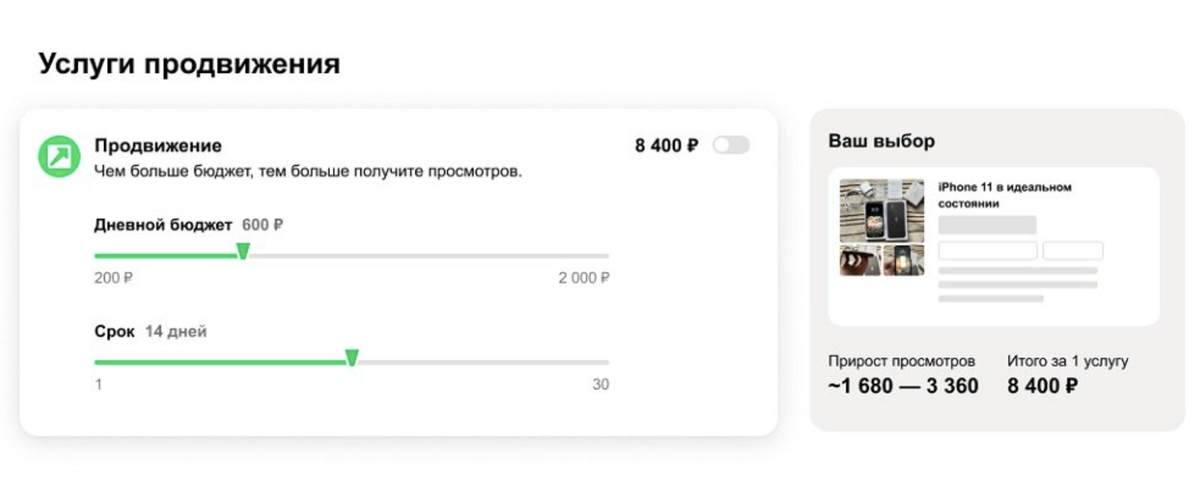Open the small bottom-right listing photo
The width and height of the screenshot is (1200, 486).
coord(904,260)
